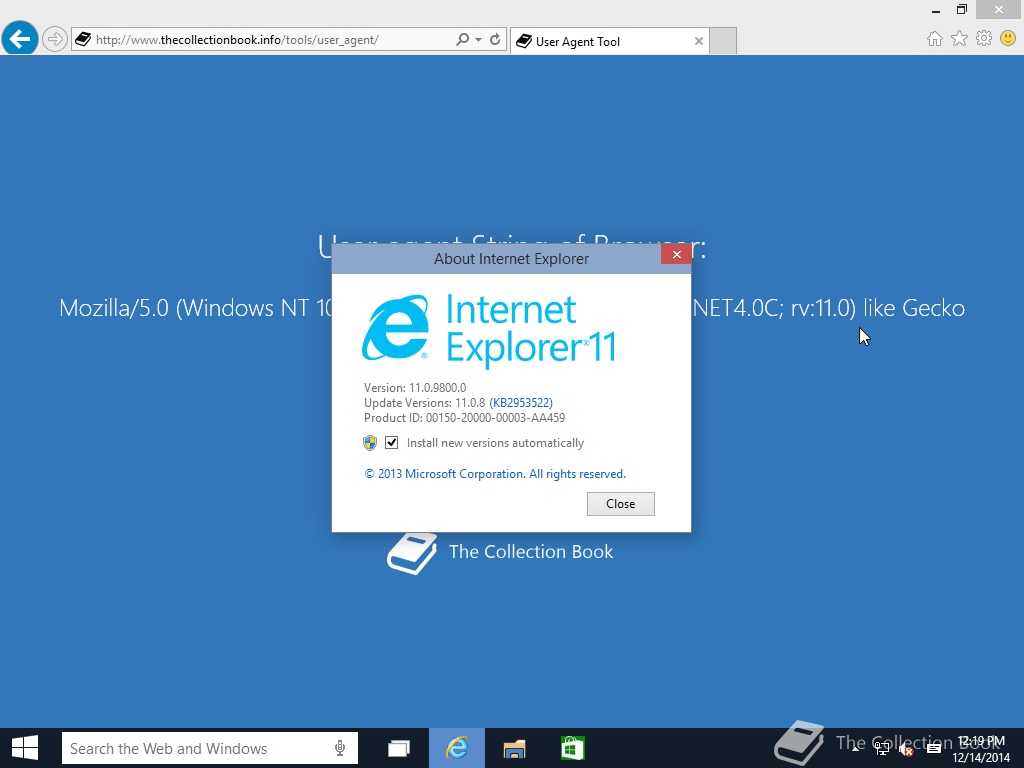The width and height of the screenshot is (1024, 768).
Task: Expand the address bar autocomplete dropdown arrow
Action: point(479,40)
